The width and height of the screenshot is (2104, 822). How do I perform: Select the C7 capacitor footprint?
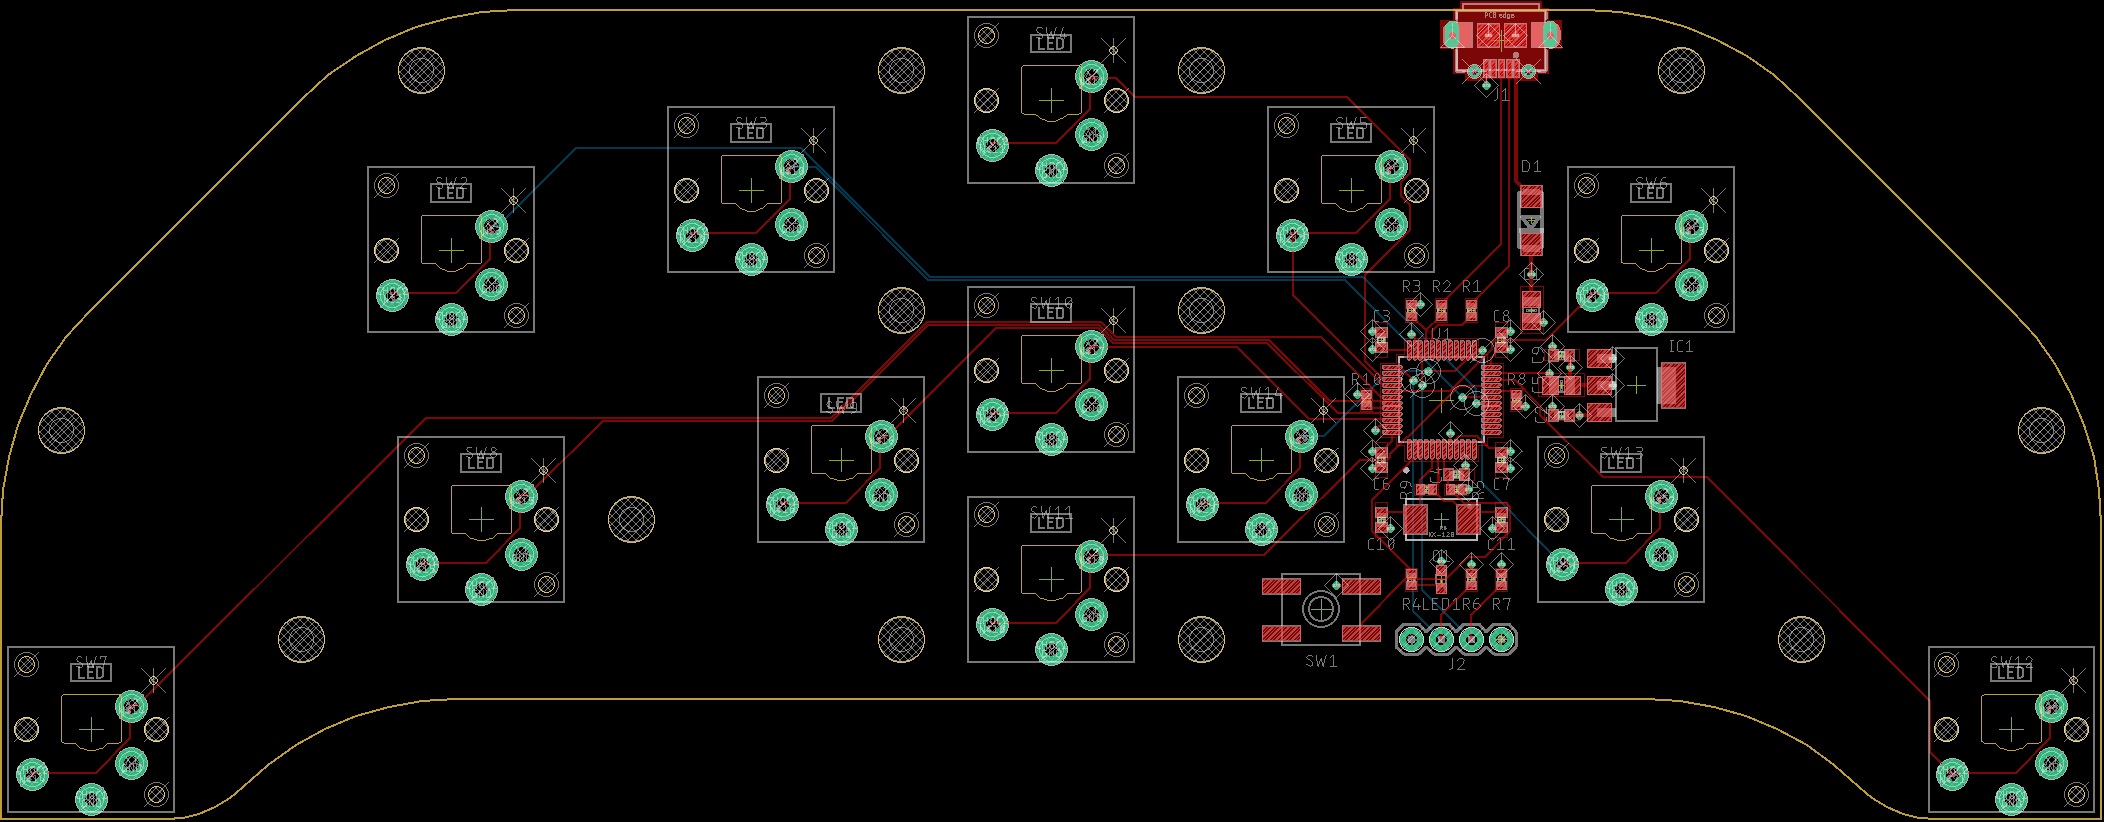tap(1501, 460)
